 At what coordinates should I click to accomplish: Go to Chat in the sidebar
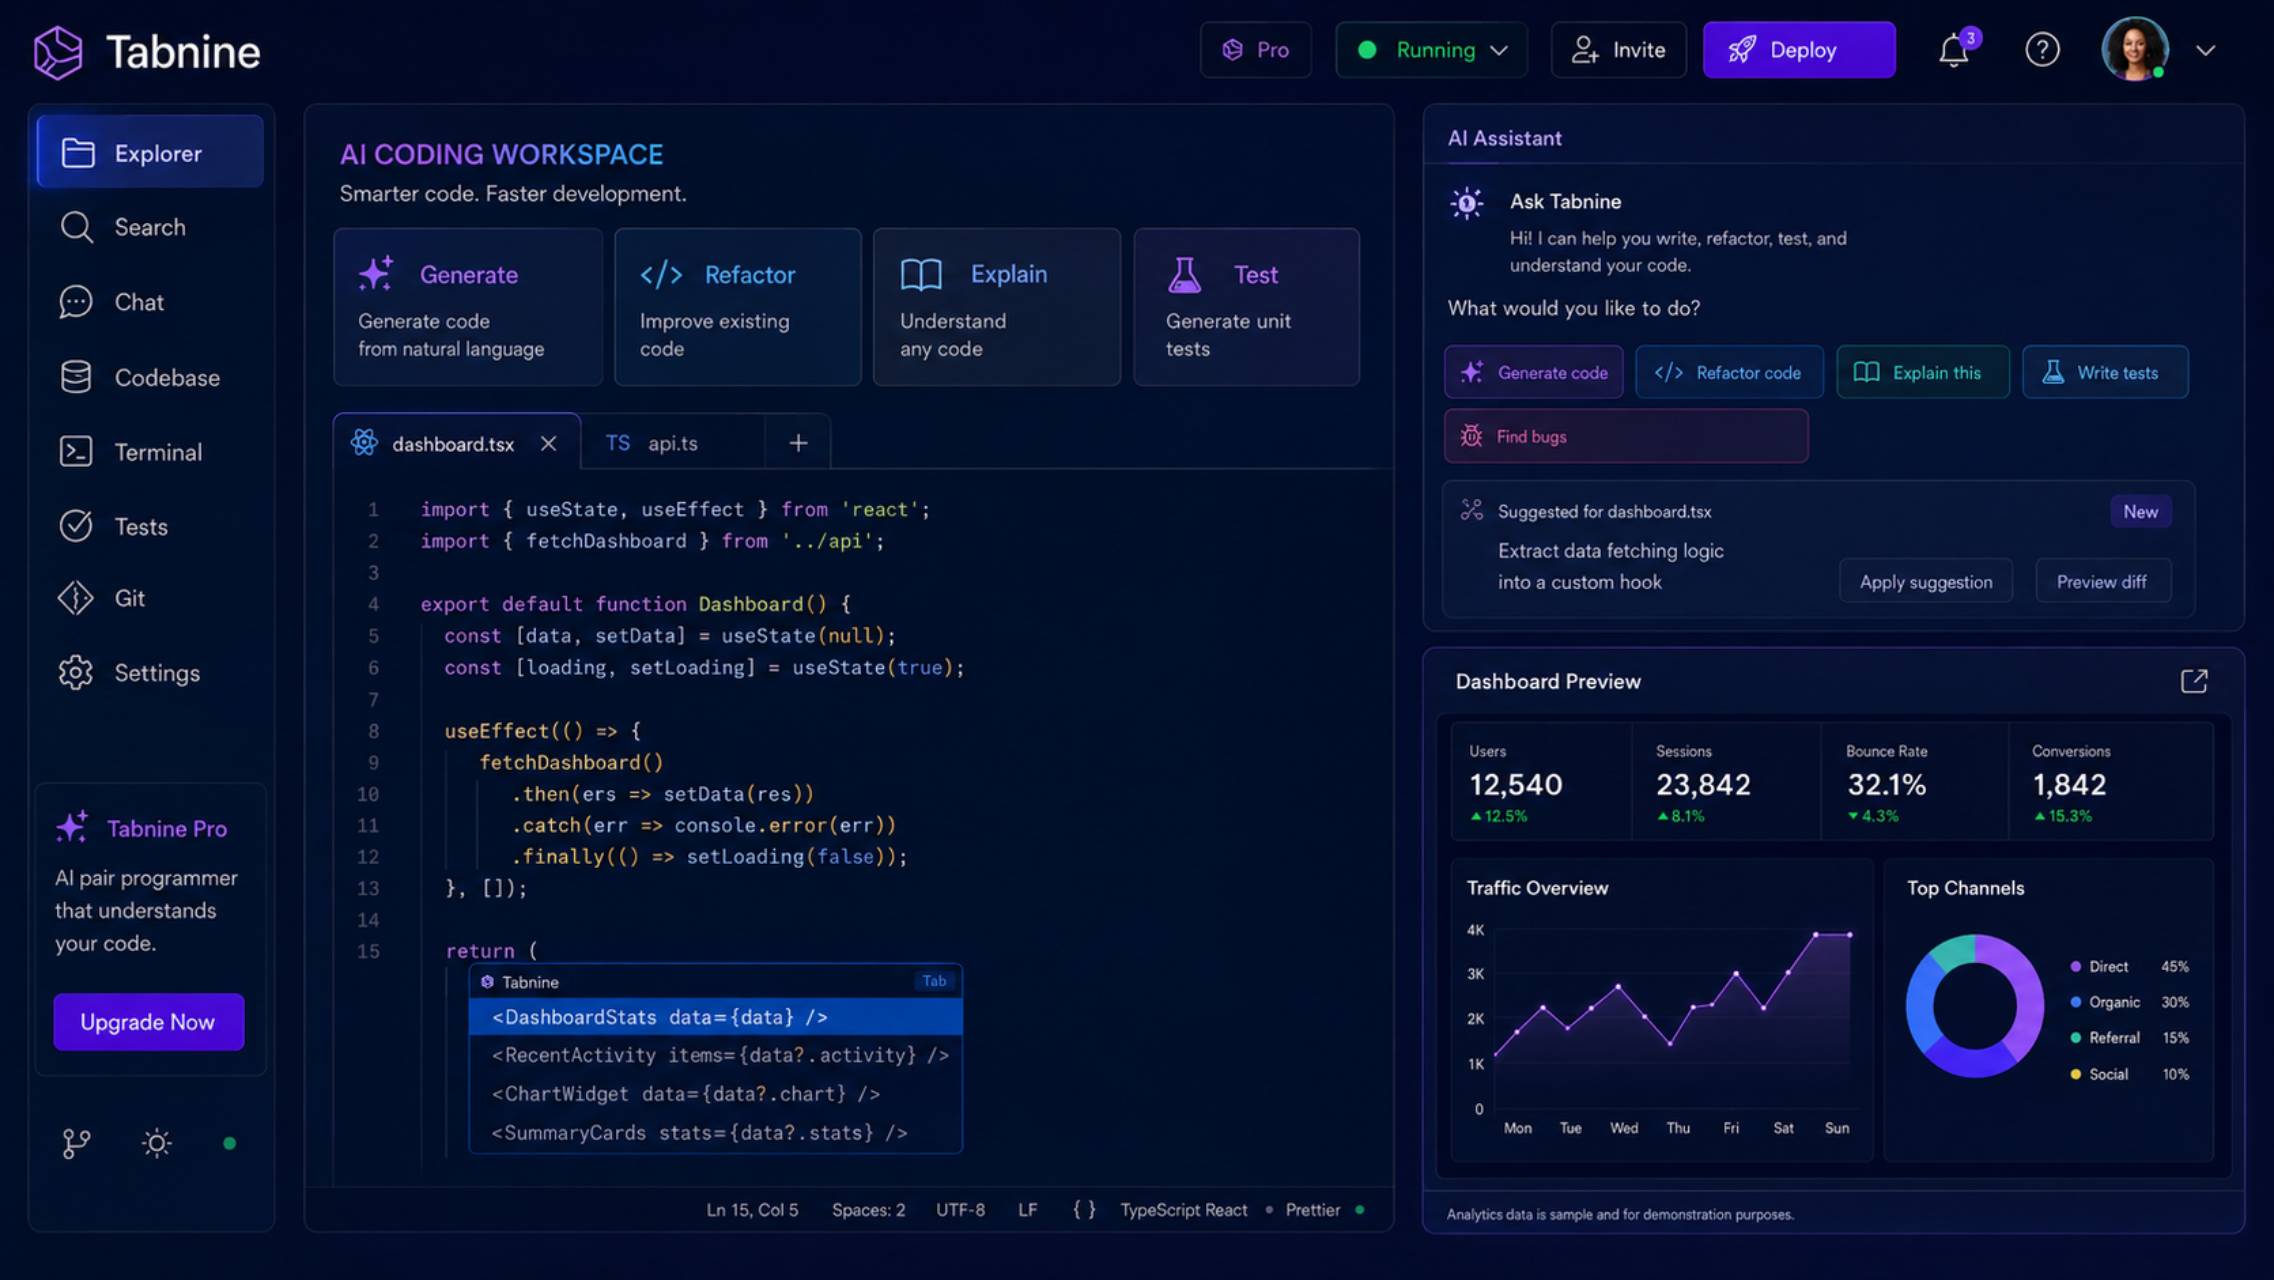(x=150, y=302)
